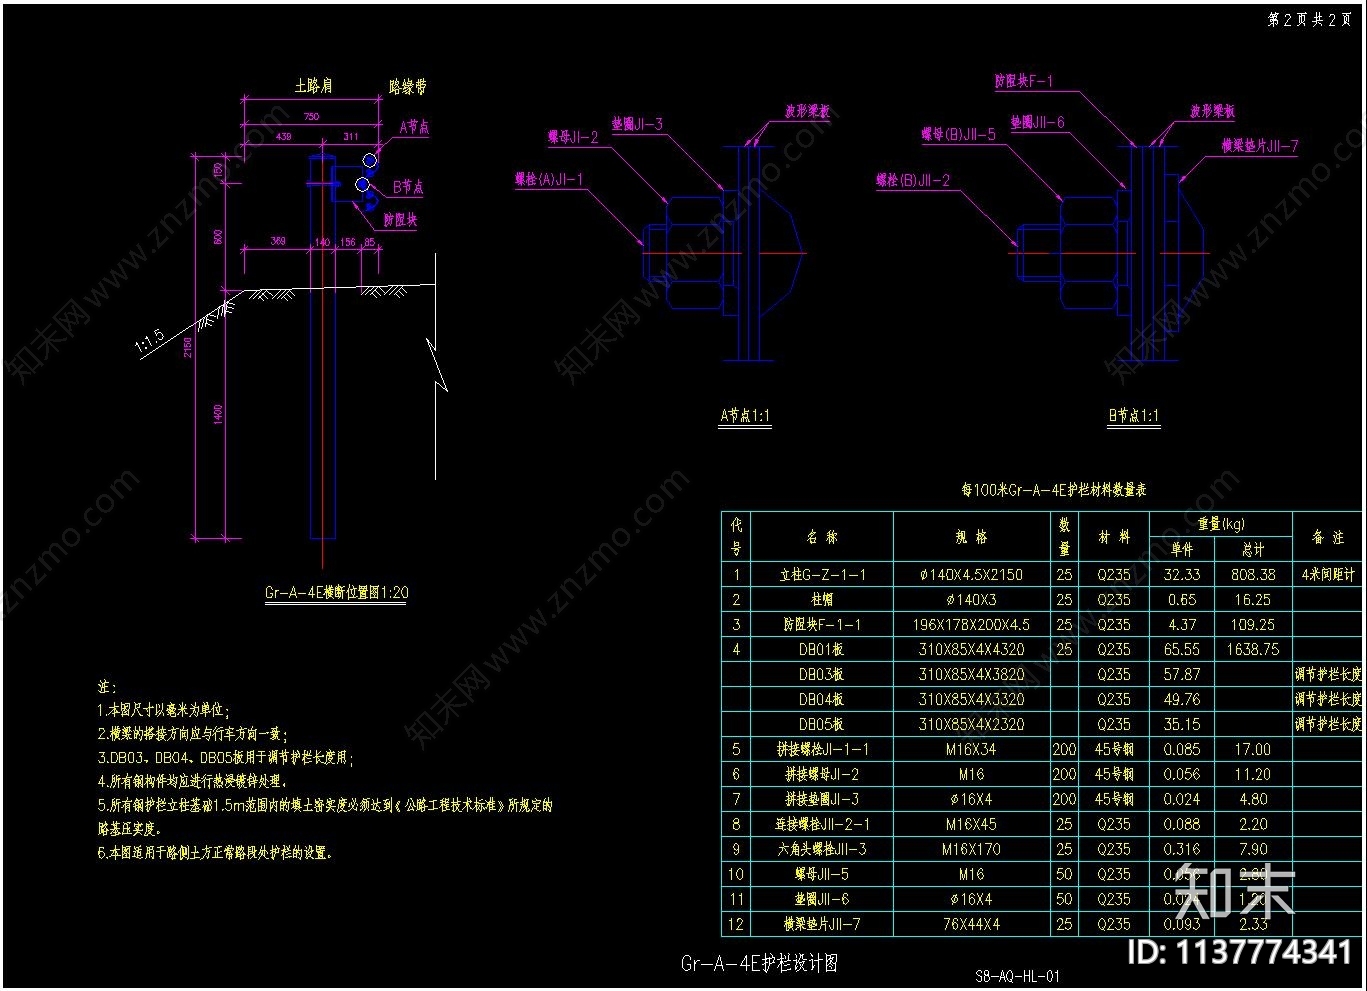
Task: Click the "310X85X4X3320" specification cell
Action: pos(971,700)
